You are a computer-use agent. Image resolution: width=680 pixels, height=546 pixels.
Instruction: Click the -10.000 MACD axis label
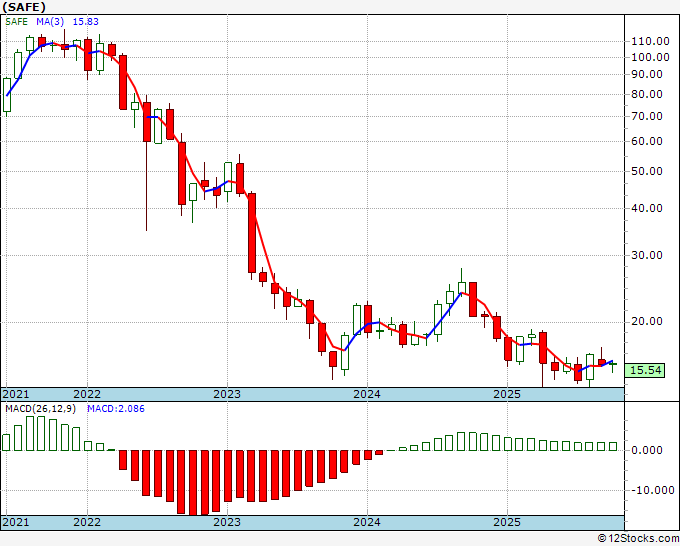[653, 490]
